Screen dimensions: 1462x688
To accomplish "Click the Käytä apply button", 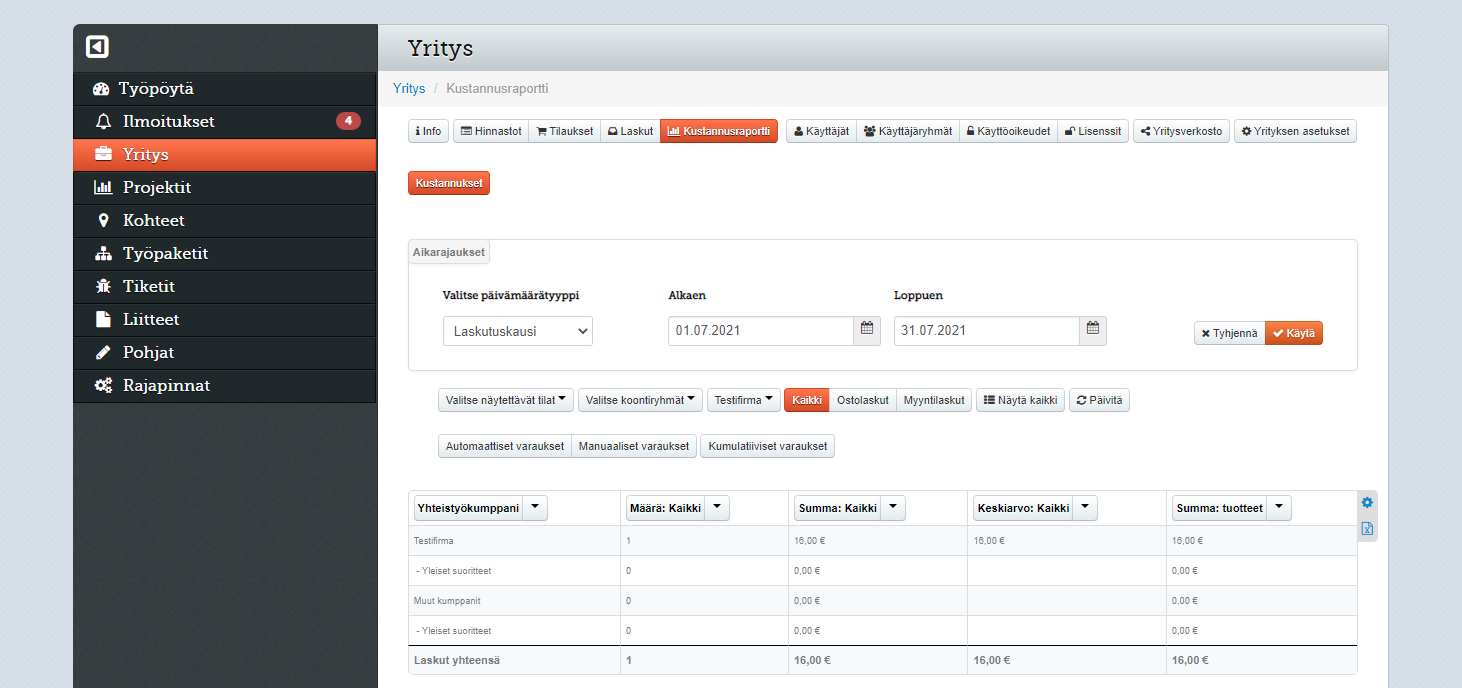I will tap(1294, 333).
